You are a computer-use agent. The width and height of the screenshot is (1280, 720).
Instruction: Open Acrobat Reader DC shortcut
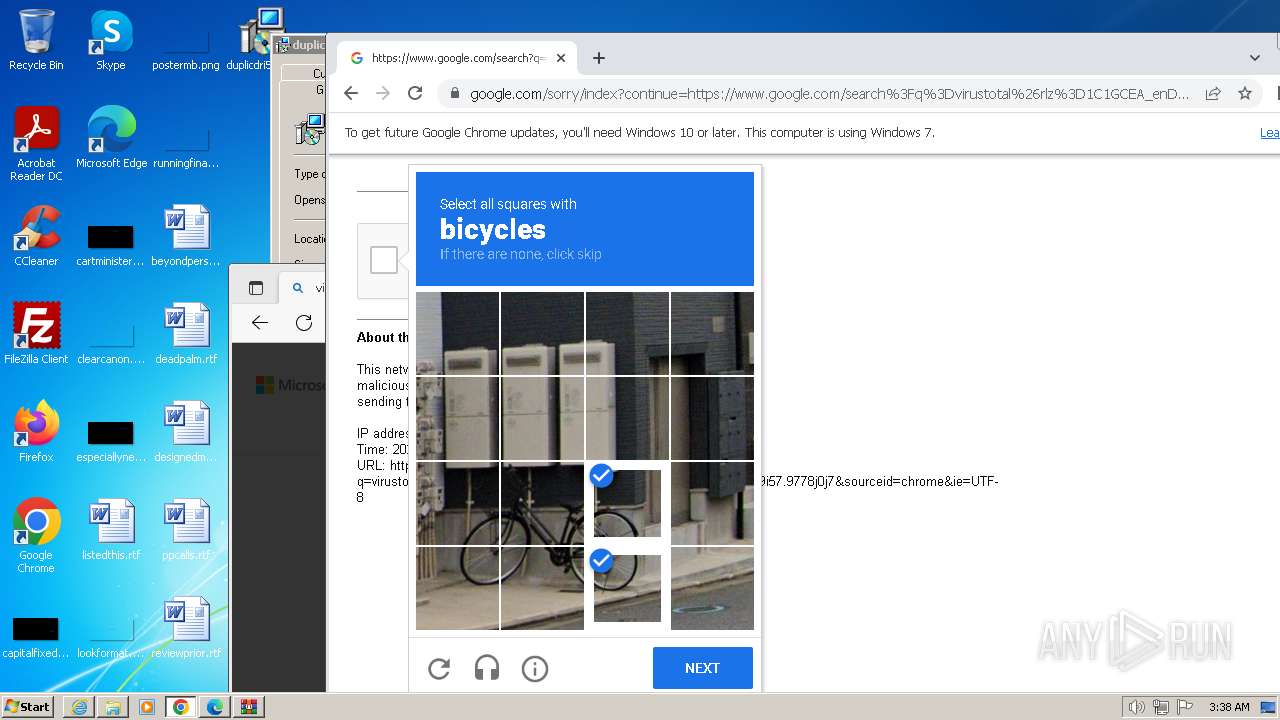[36, 144]
